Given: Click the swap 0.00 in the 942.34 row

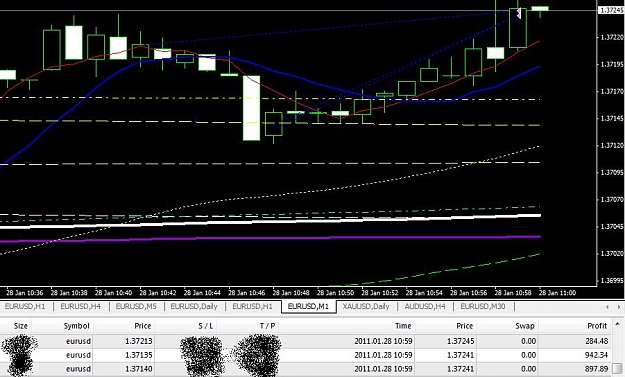Looking at the screenshot, I should point(528,355).
